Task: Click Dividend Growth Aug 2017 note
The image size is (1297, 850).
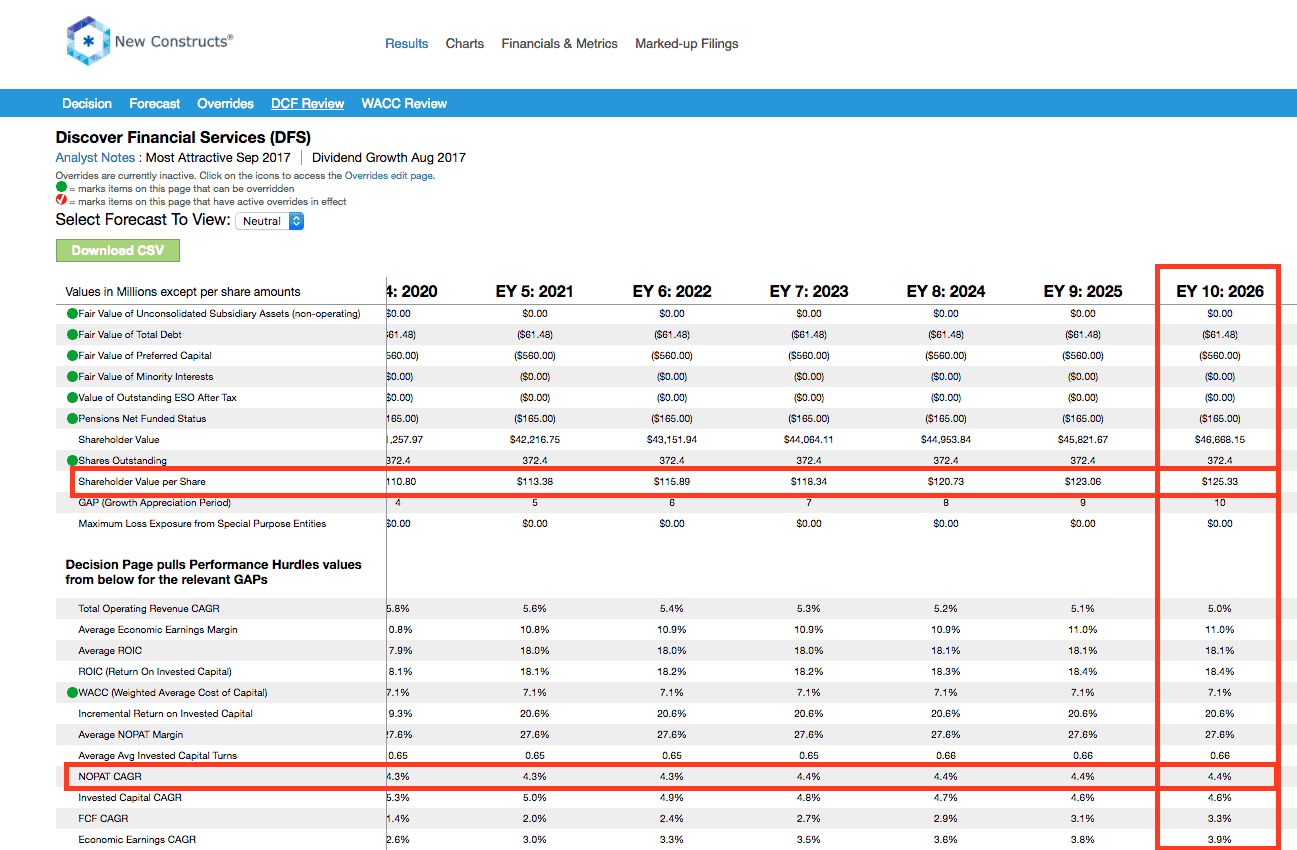Action: coord(389,157)
